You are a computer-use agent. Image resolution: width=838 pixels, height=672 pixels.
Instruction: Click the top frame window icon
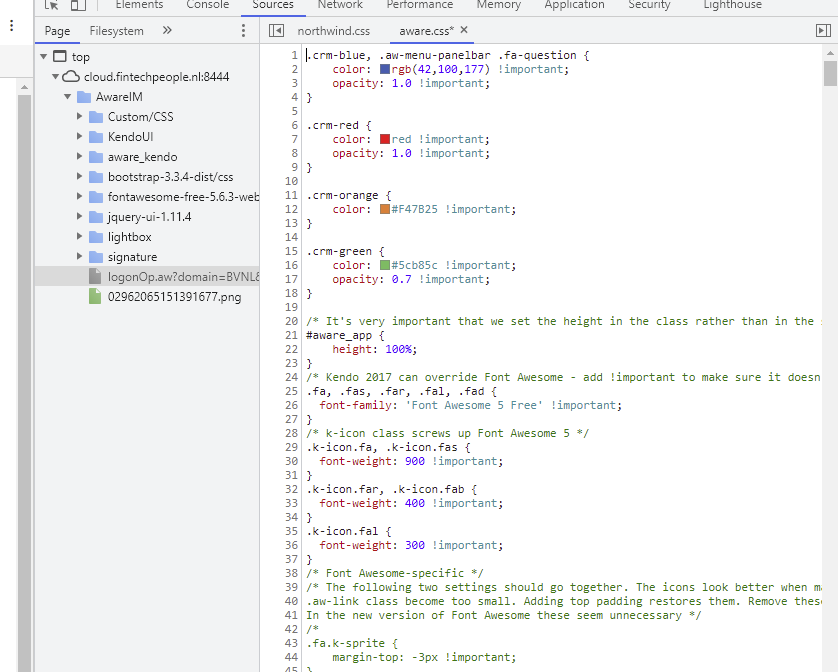[59, 56]
